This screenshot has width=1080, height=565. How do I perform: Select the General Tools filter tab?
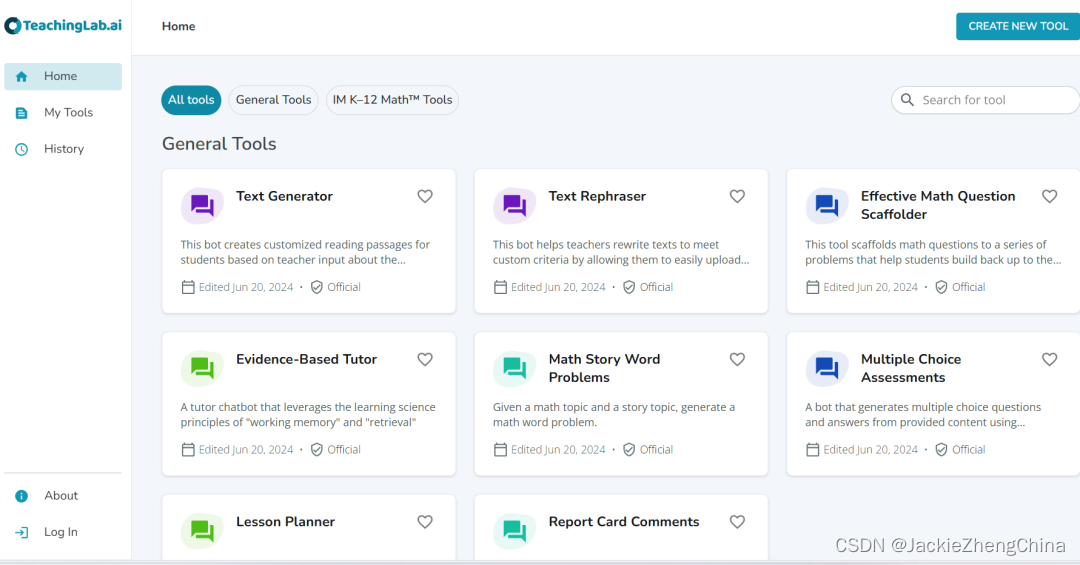coord(273,100)
